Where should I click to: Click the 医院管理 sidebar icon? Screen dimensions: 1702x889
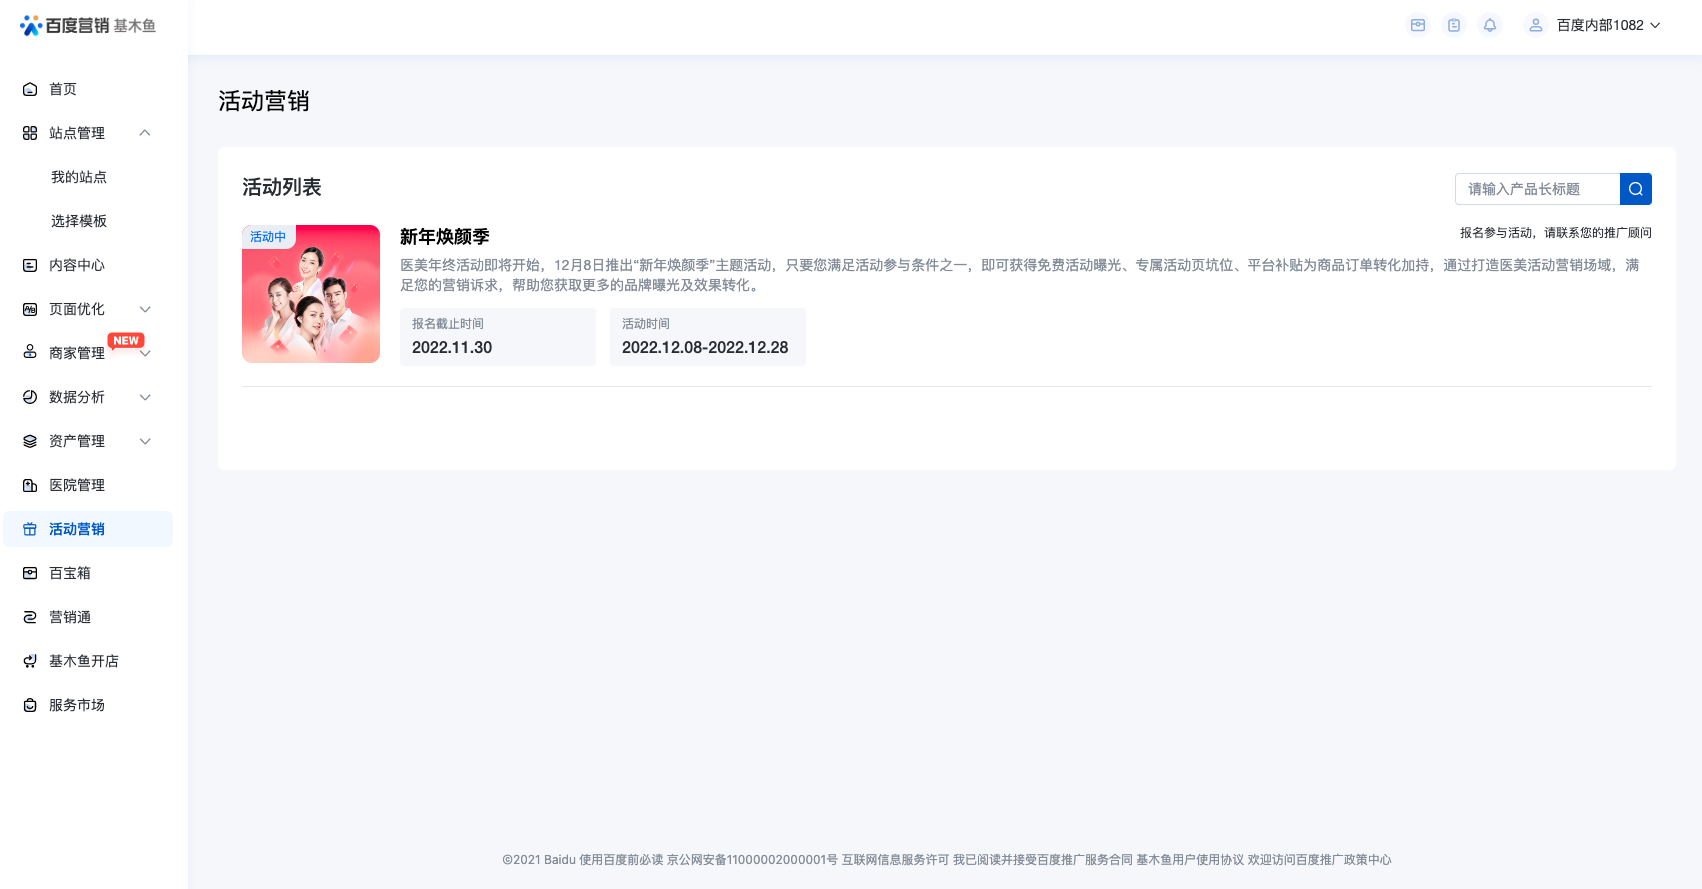point(30,485)
